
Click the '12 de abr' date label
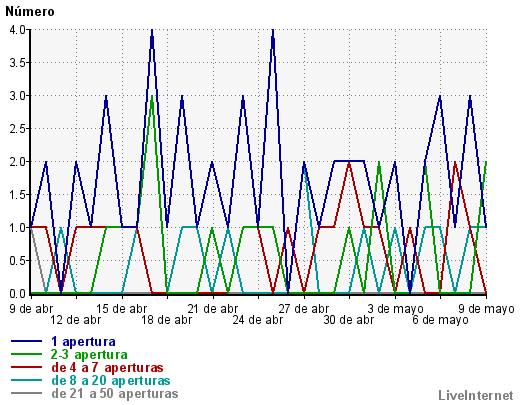(76, 320)
